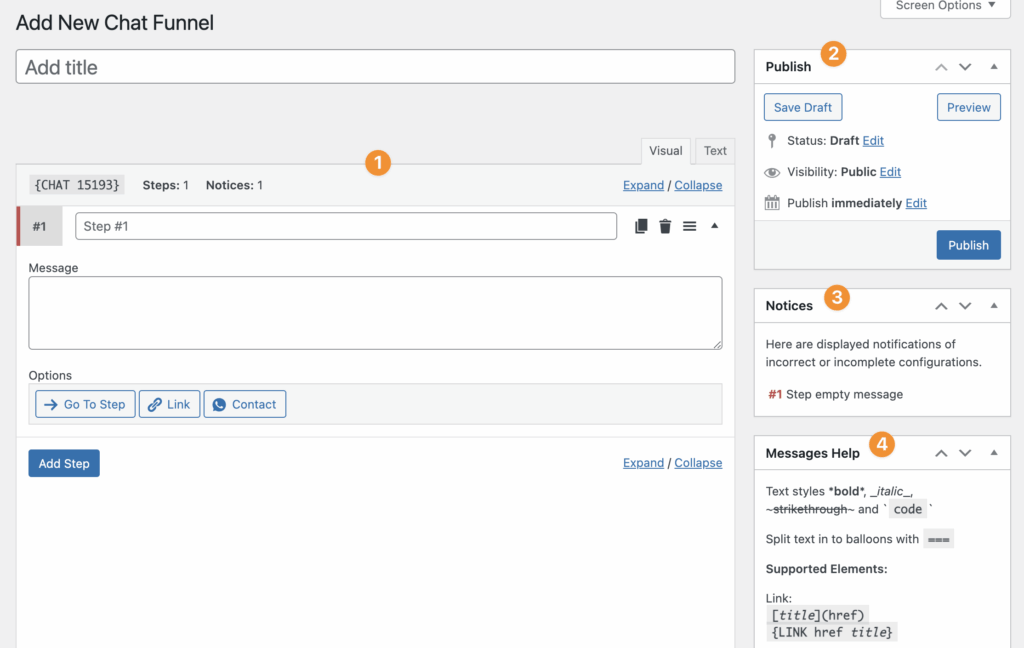Add a Go To Step option
This screenshot has width=1024, height=648.
coord(85,404)
